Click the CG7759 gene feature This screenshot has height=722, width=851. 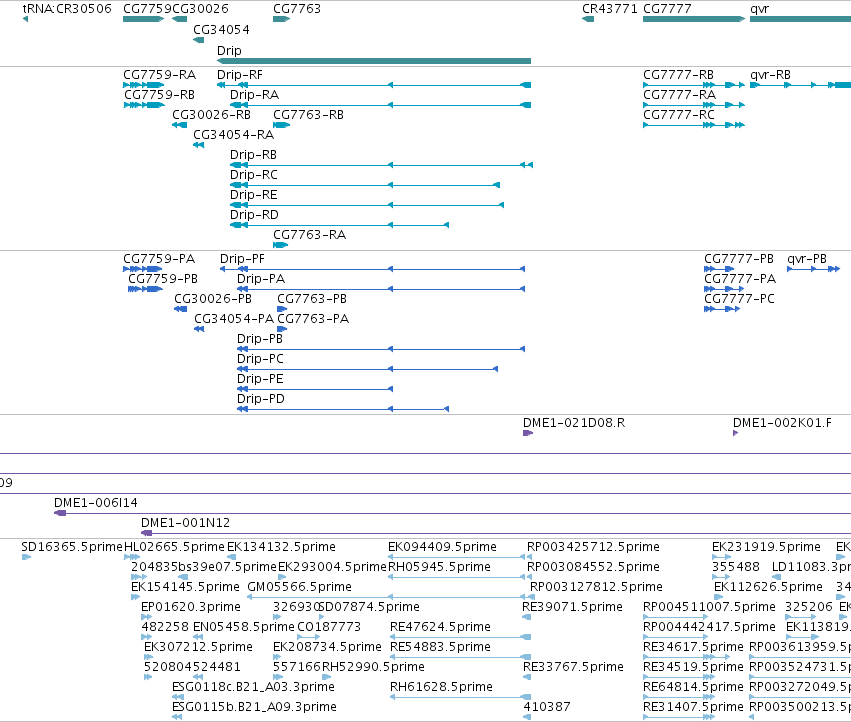143,19
